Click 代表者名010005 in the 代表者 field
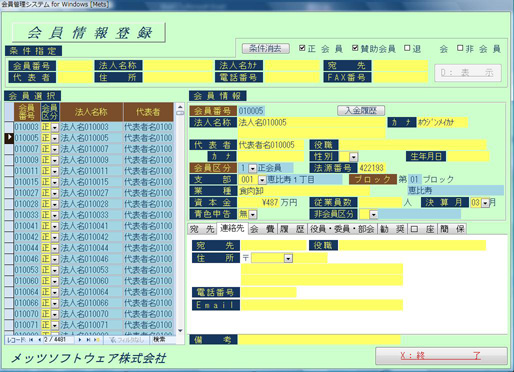The width and height of the screenshot is (514, 372). click(266, 145)
